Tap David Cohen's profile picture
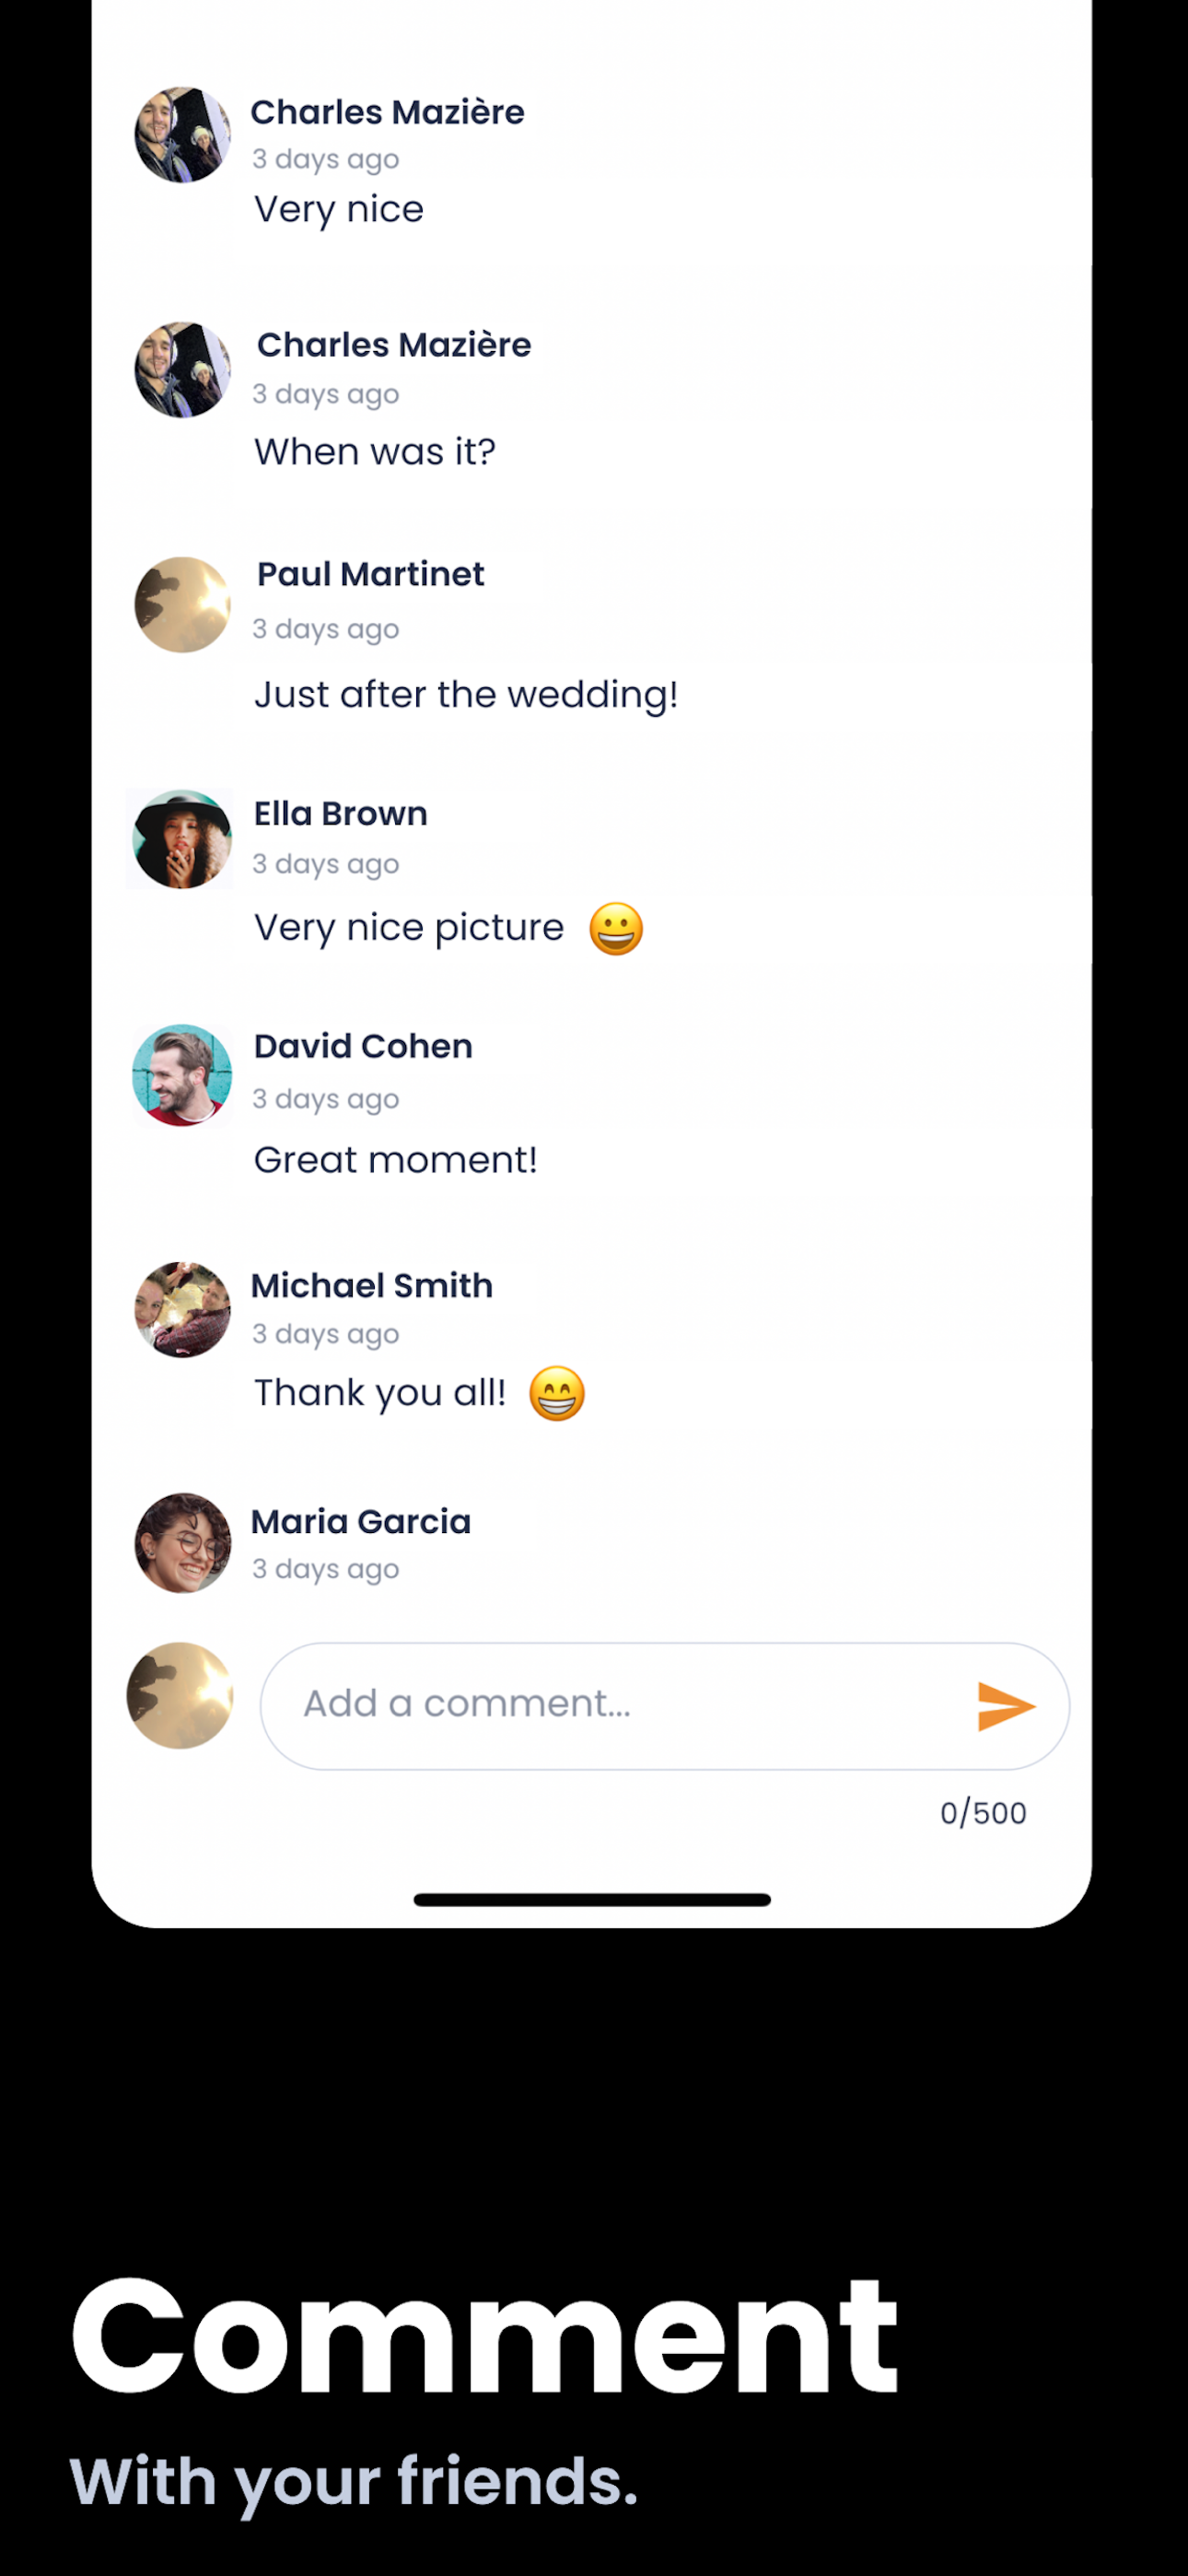This screenshot has height=2576, width=1188. (182, 1075)
